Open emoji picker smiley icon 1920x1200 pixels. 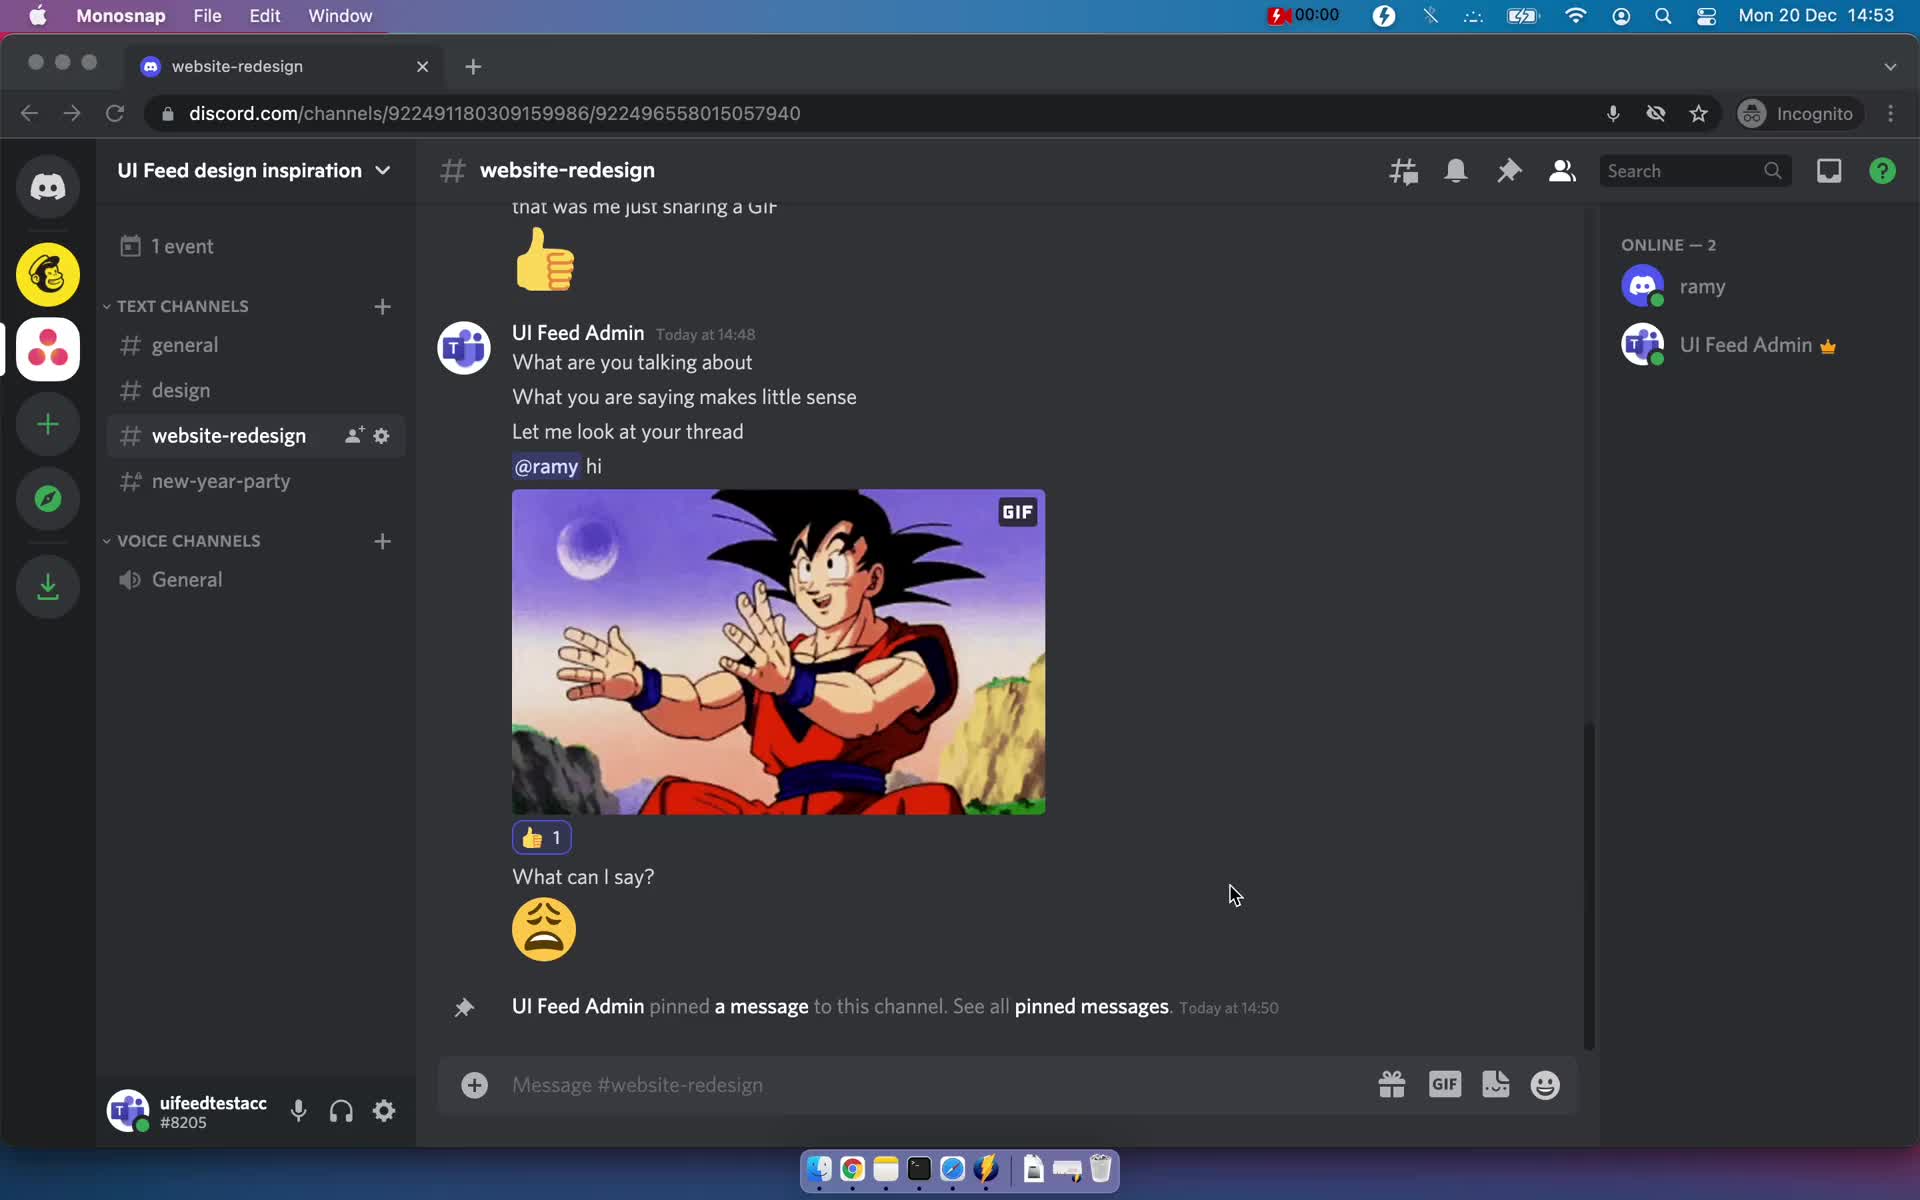[x=1545, y=1085]
